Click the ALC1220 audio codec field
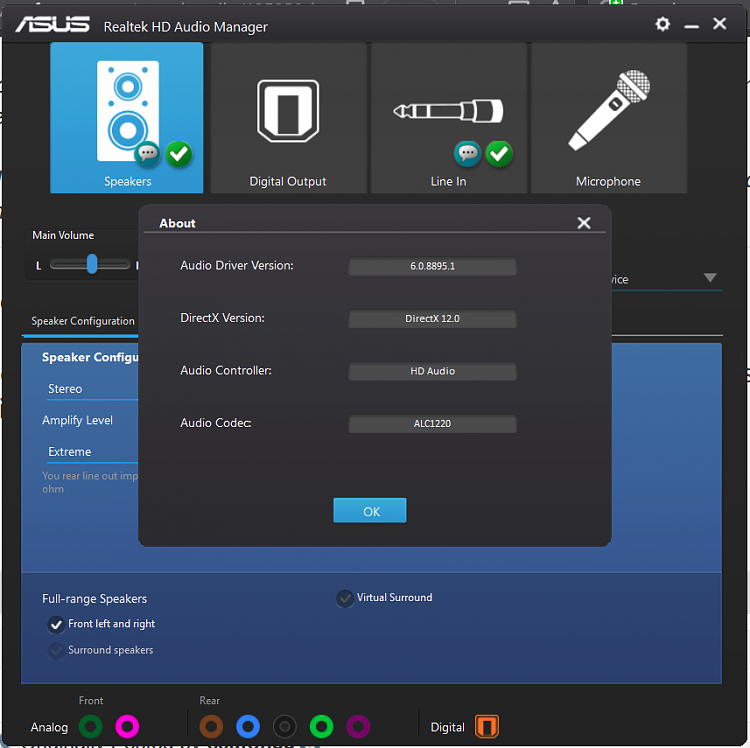 [432, 424]
